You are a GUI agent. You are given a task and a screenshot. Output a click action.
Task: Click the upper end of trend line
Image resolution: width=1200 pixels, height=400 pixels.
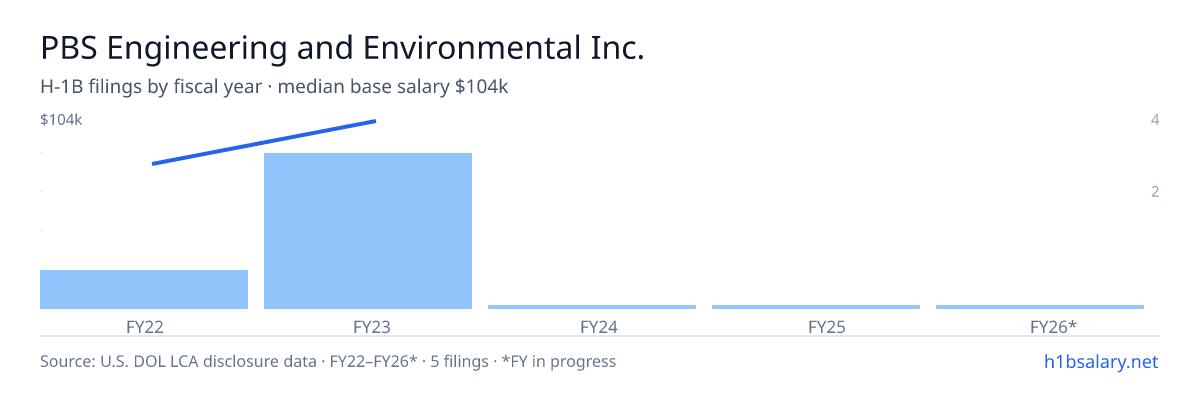pos(374,121)
